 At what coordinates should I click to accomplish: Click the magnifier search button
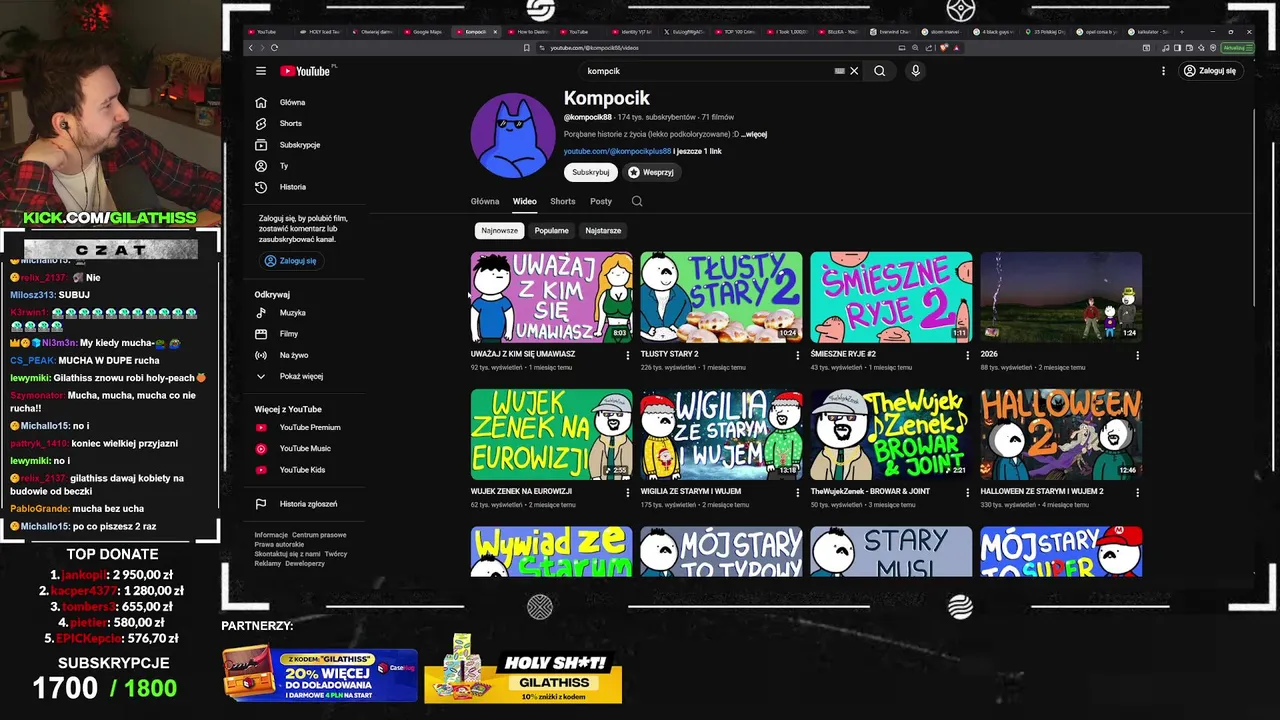[x=880, y=71]
